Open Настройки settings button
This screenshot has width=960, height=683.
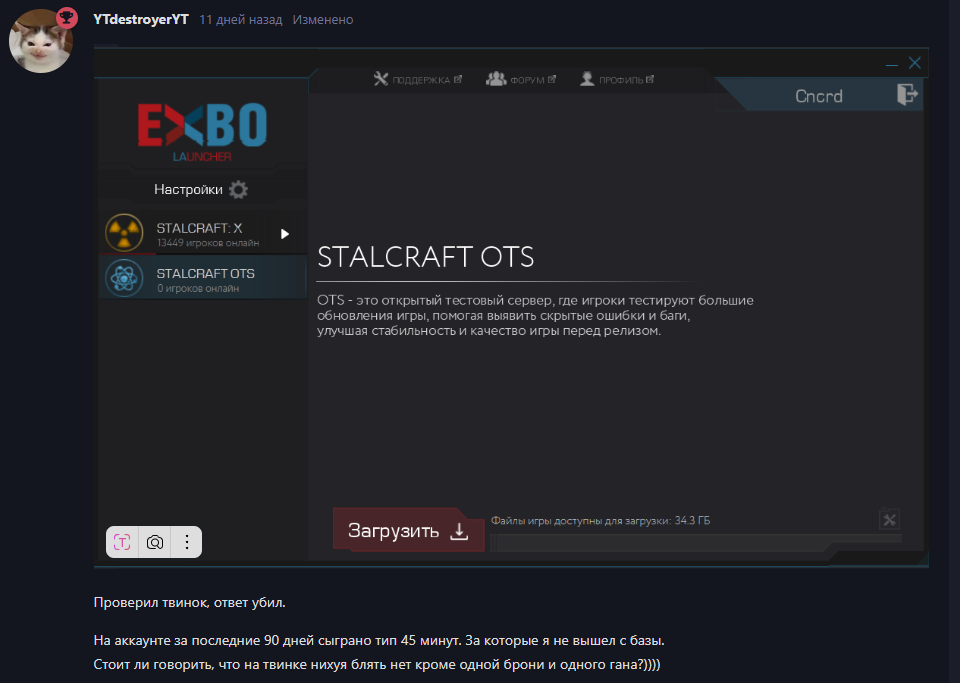[201, 190]
